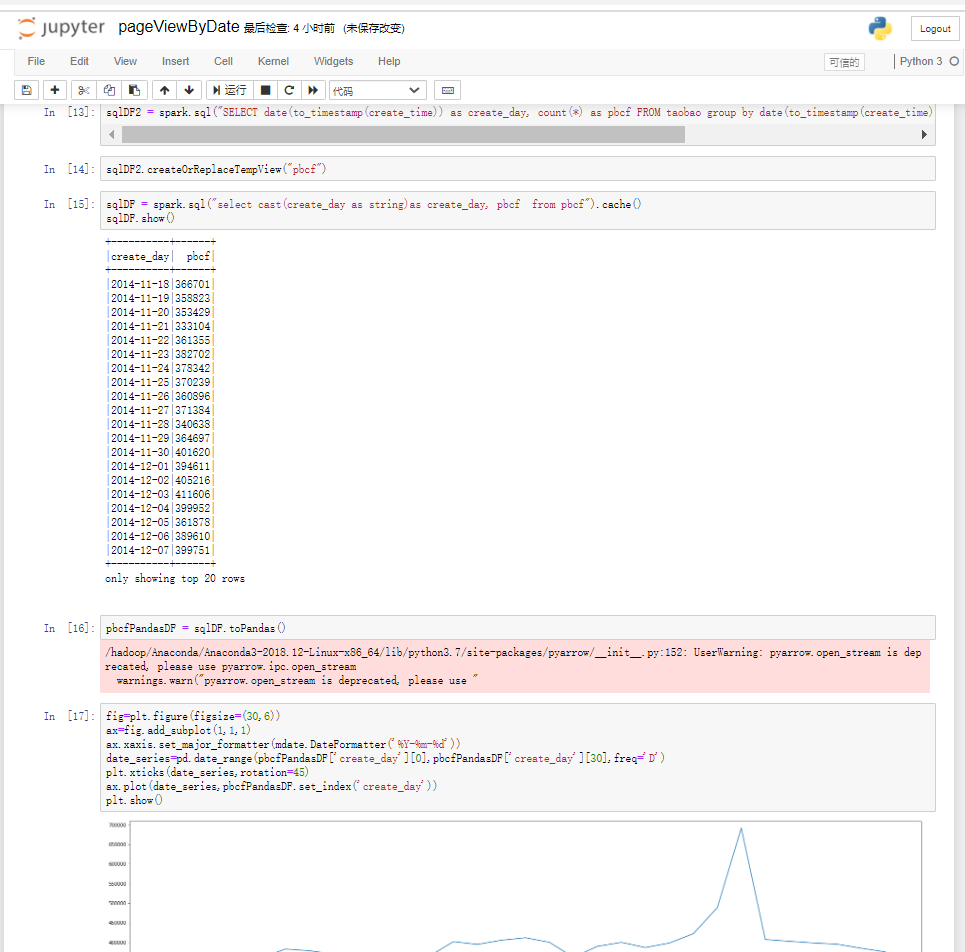
Task: Click the create_day column header text
Action: pyautogui.click(x=140, y=256)
